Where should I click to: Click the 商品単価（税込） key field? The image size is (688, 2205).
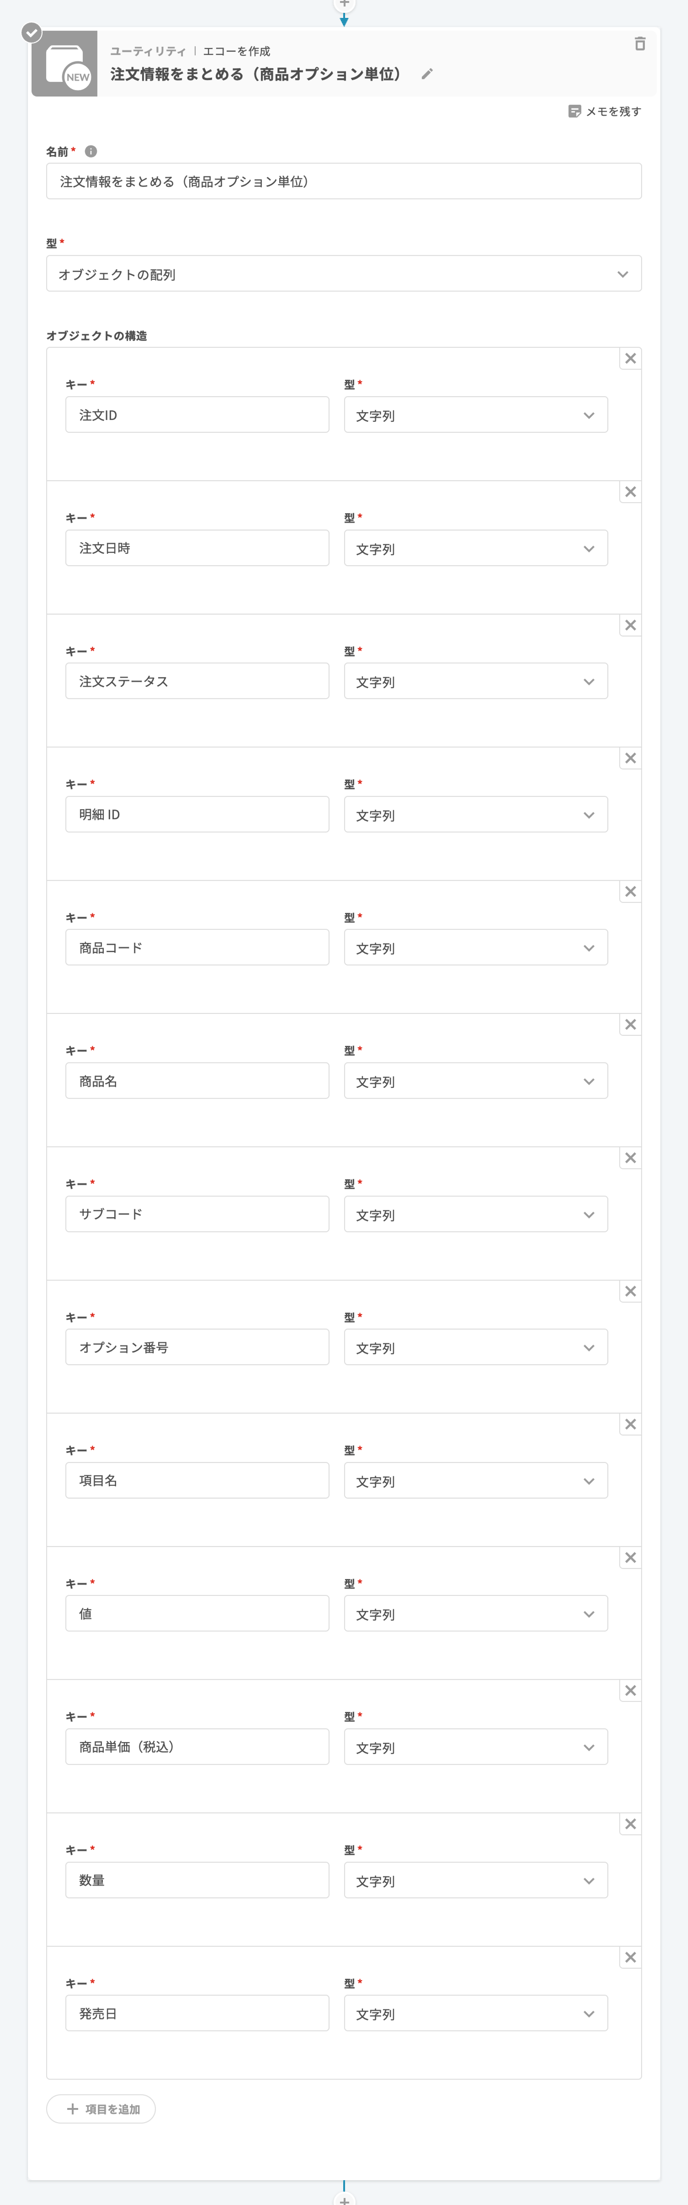click(x=197, y=1746)
